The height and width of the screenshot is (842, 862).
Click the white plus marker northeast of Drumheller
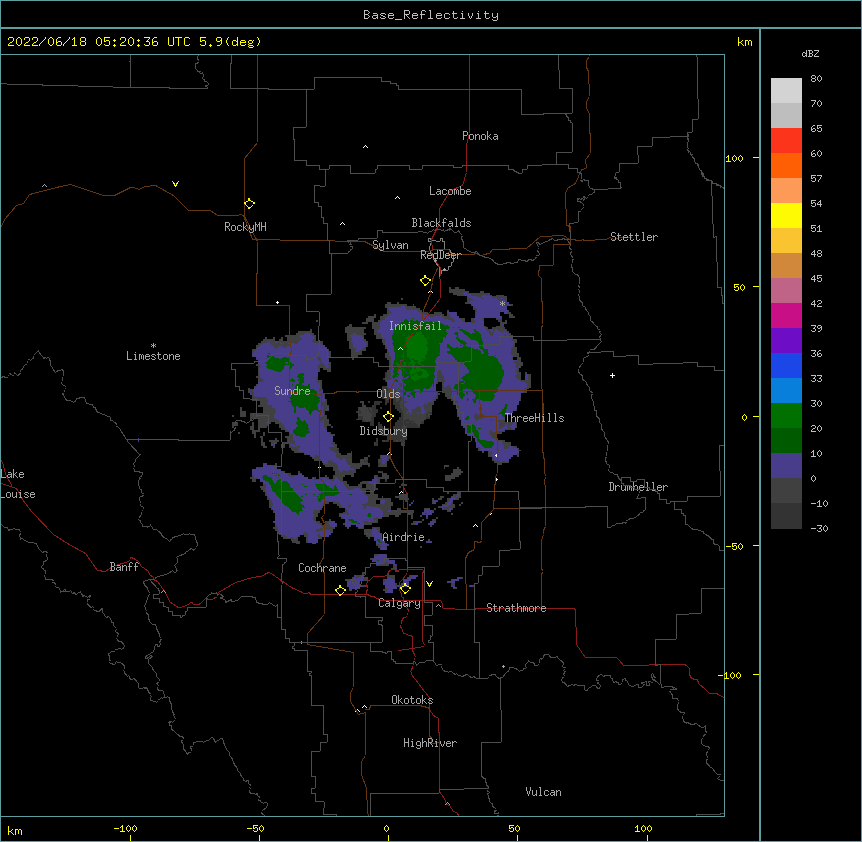click(x=612, y=375)
